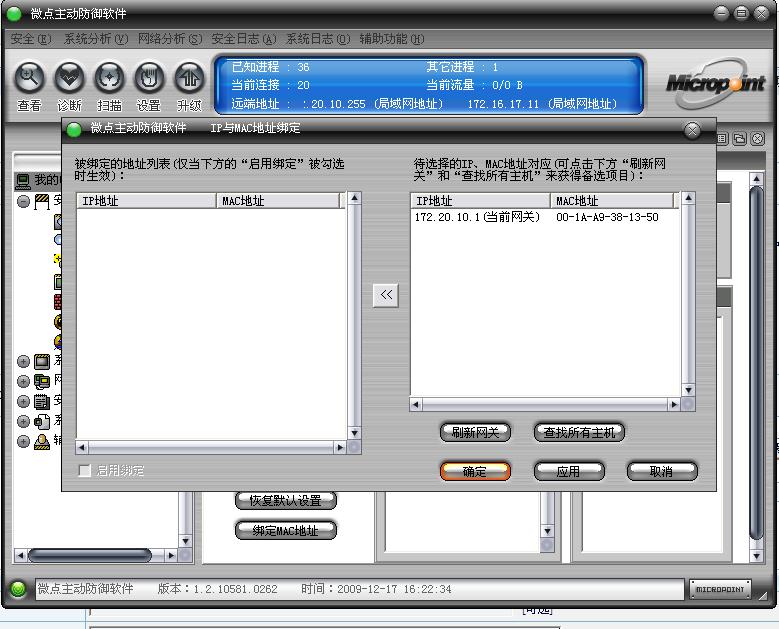This screenshot has height=629, width=779.
Task: Click the 已知进程: 36 info text
Action: point(270,67)
